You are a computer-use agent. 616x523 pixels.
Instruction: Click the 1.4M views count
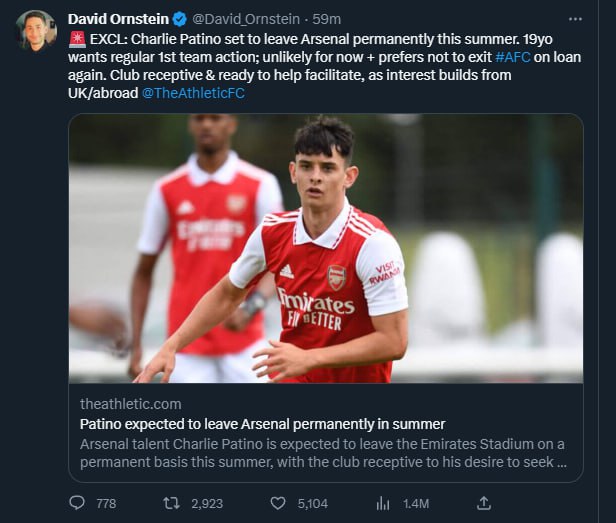point(415,503)
